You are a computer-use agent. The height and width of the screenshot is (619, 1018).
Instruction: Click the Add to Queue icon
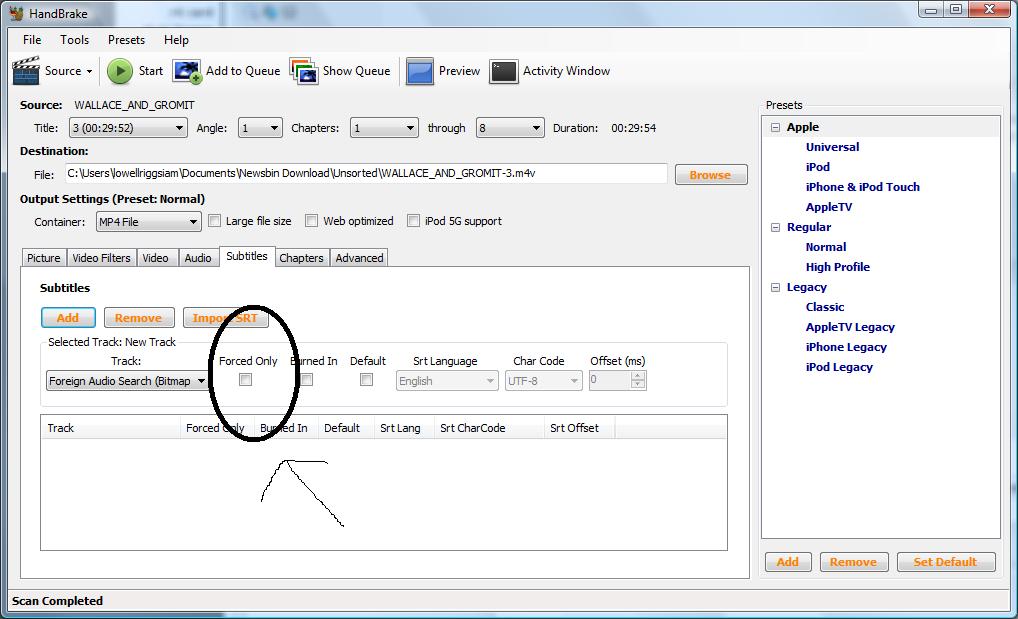pyautogui.click(x=187, y=71)
